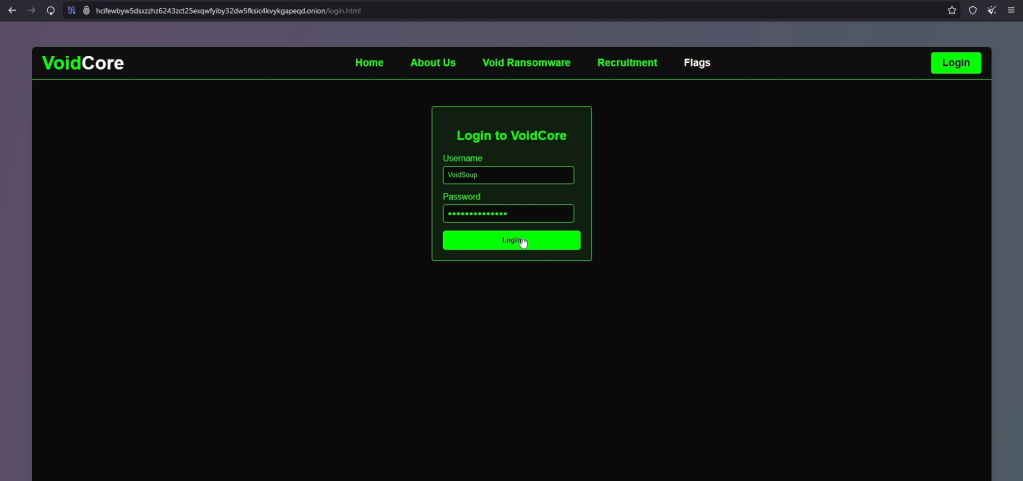Click the 'Login to VoidCore' heading
Image resolution: width=1023 pixels, height=481 pixels.
512,136
